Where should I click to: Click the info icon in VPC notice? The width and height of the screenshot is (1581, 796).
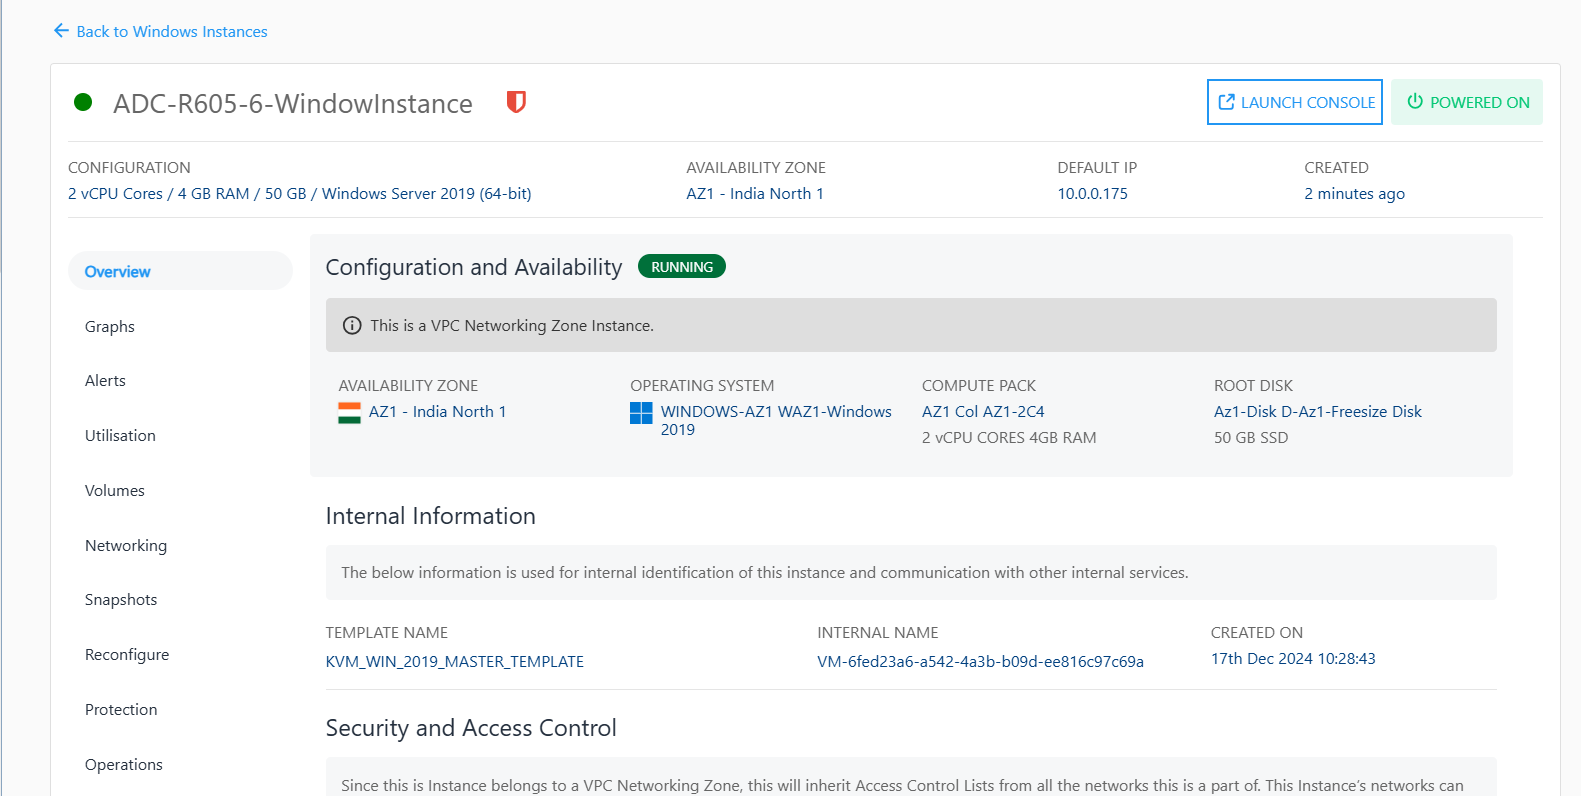click(x=352, y=325)
